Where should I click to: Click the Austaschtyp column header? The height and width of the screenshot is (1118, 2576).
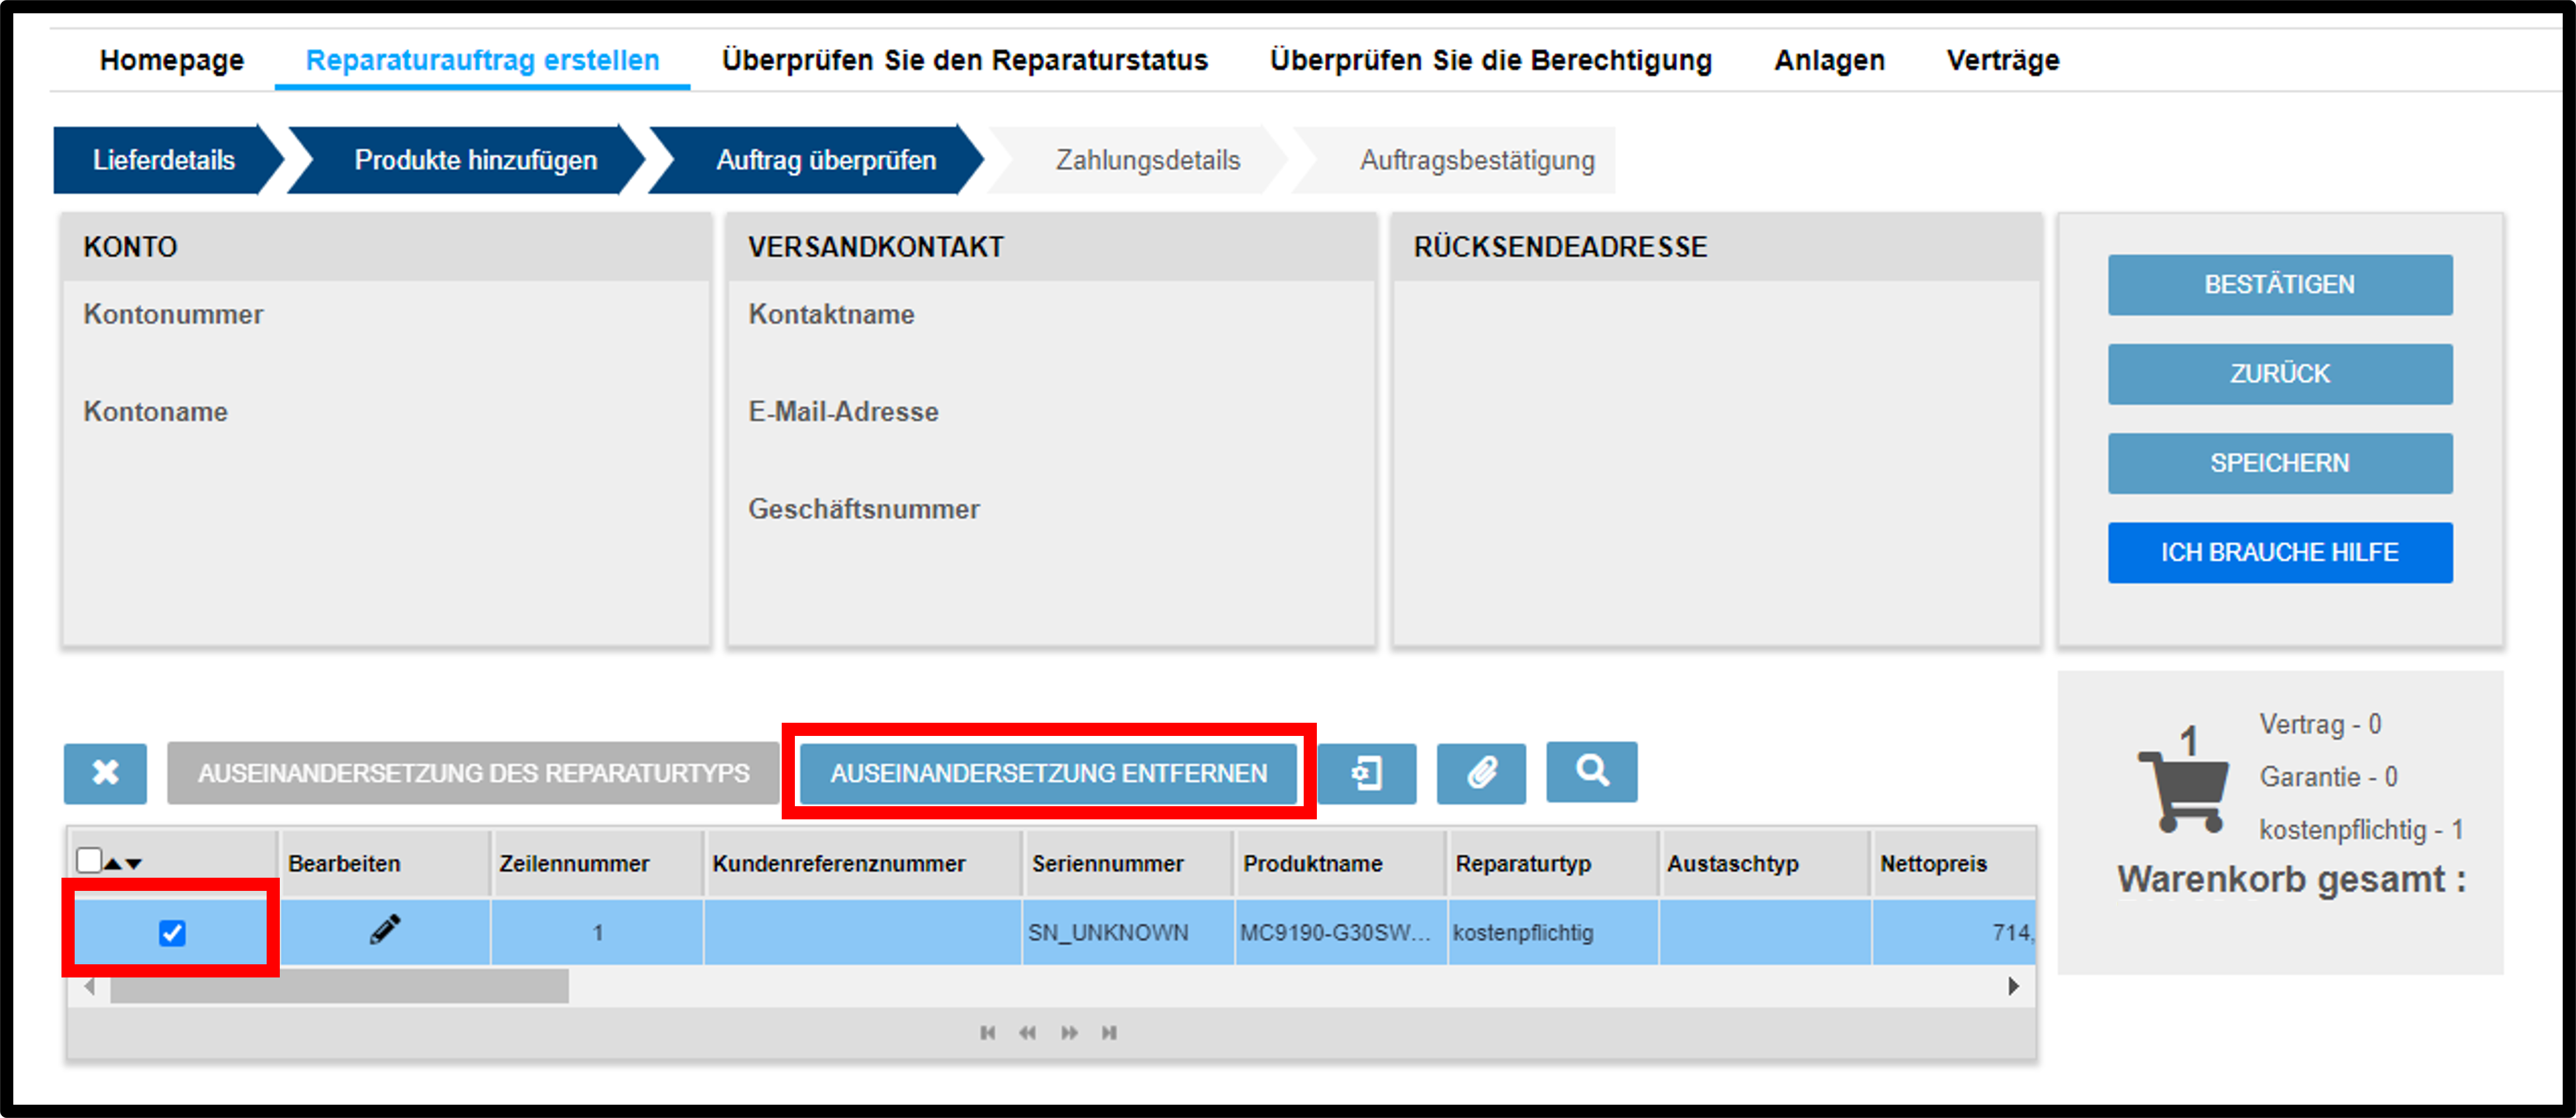click(x=1765, y=863)
